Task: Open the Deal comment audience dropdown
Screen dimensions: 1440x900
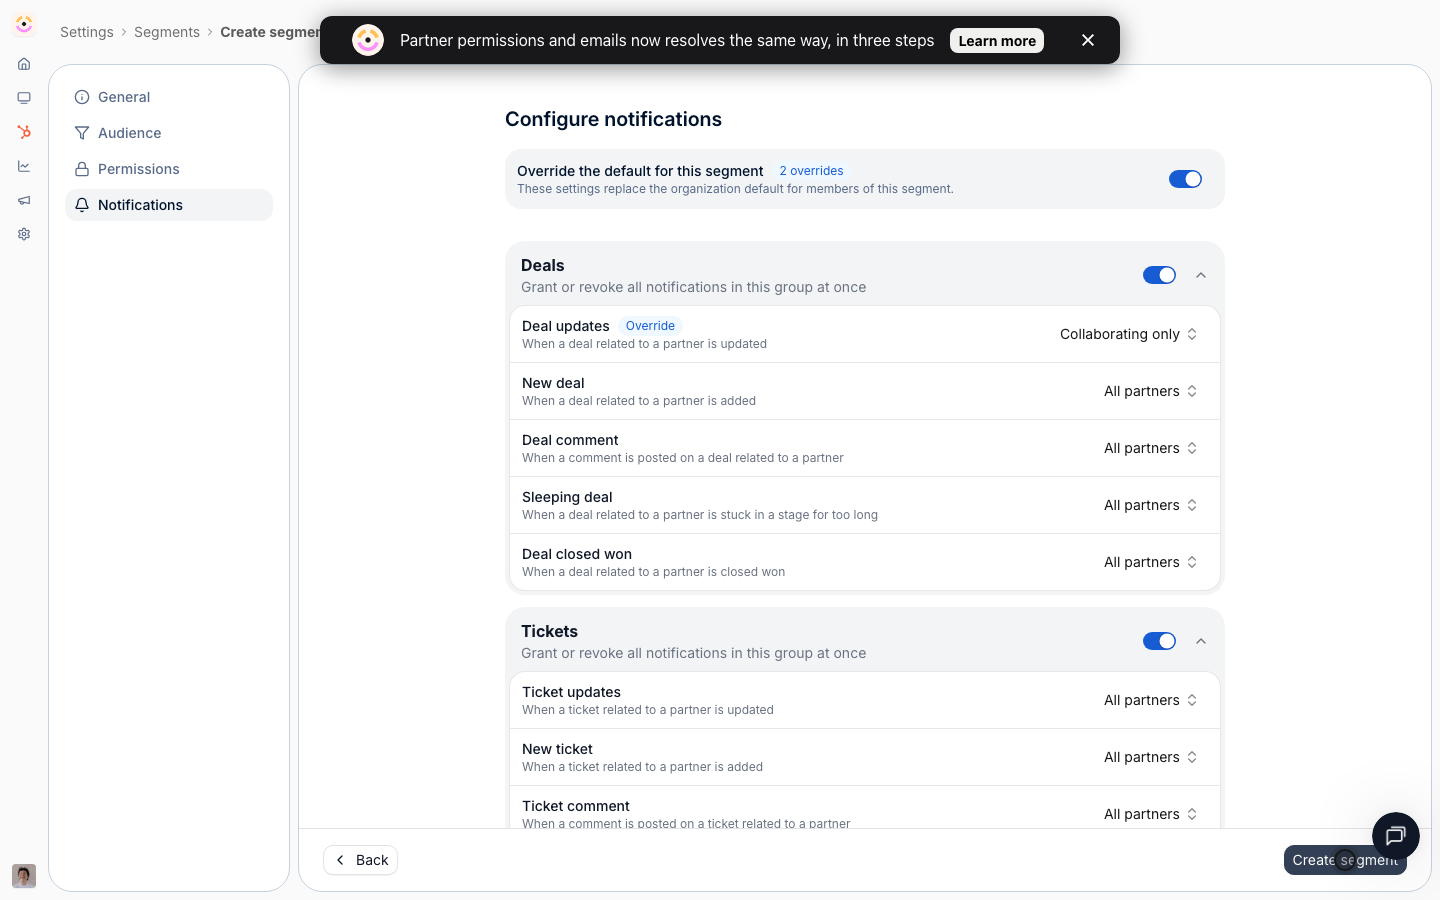Action: click(x=1151, y=448)
